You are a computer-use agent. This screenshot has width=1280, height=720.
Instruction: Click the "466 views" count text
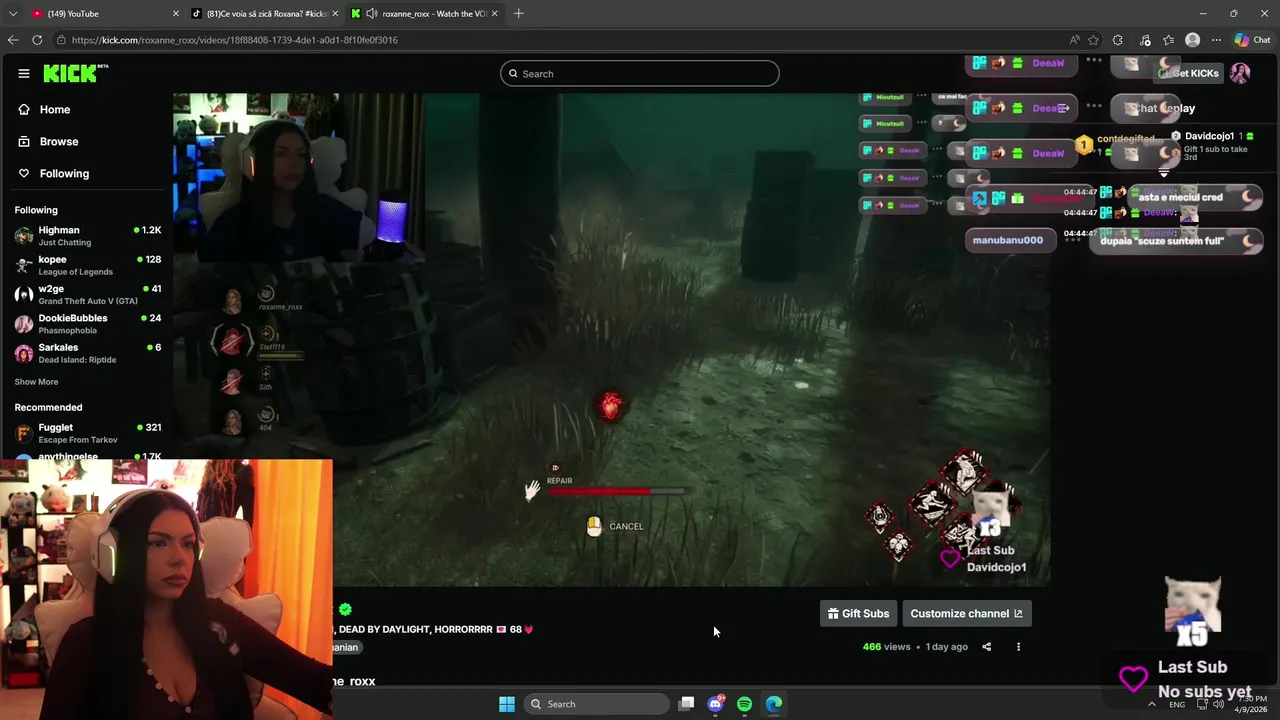coord(886,647)
